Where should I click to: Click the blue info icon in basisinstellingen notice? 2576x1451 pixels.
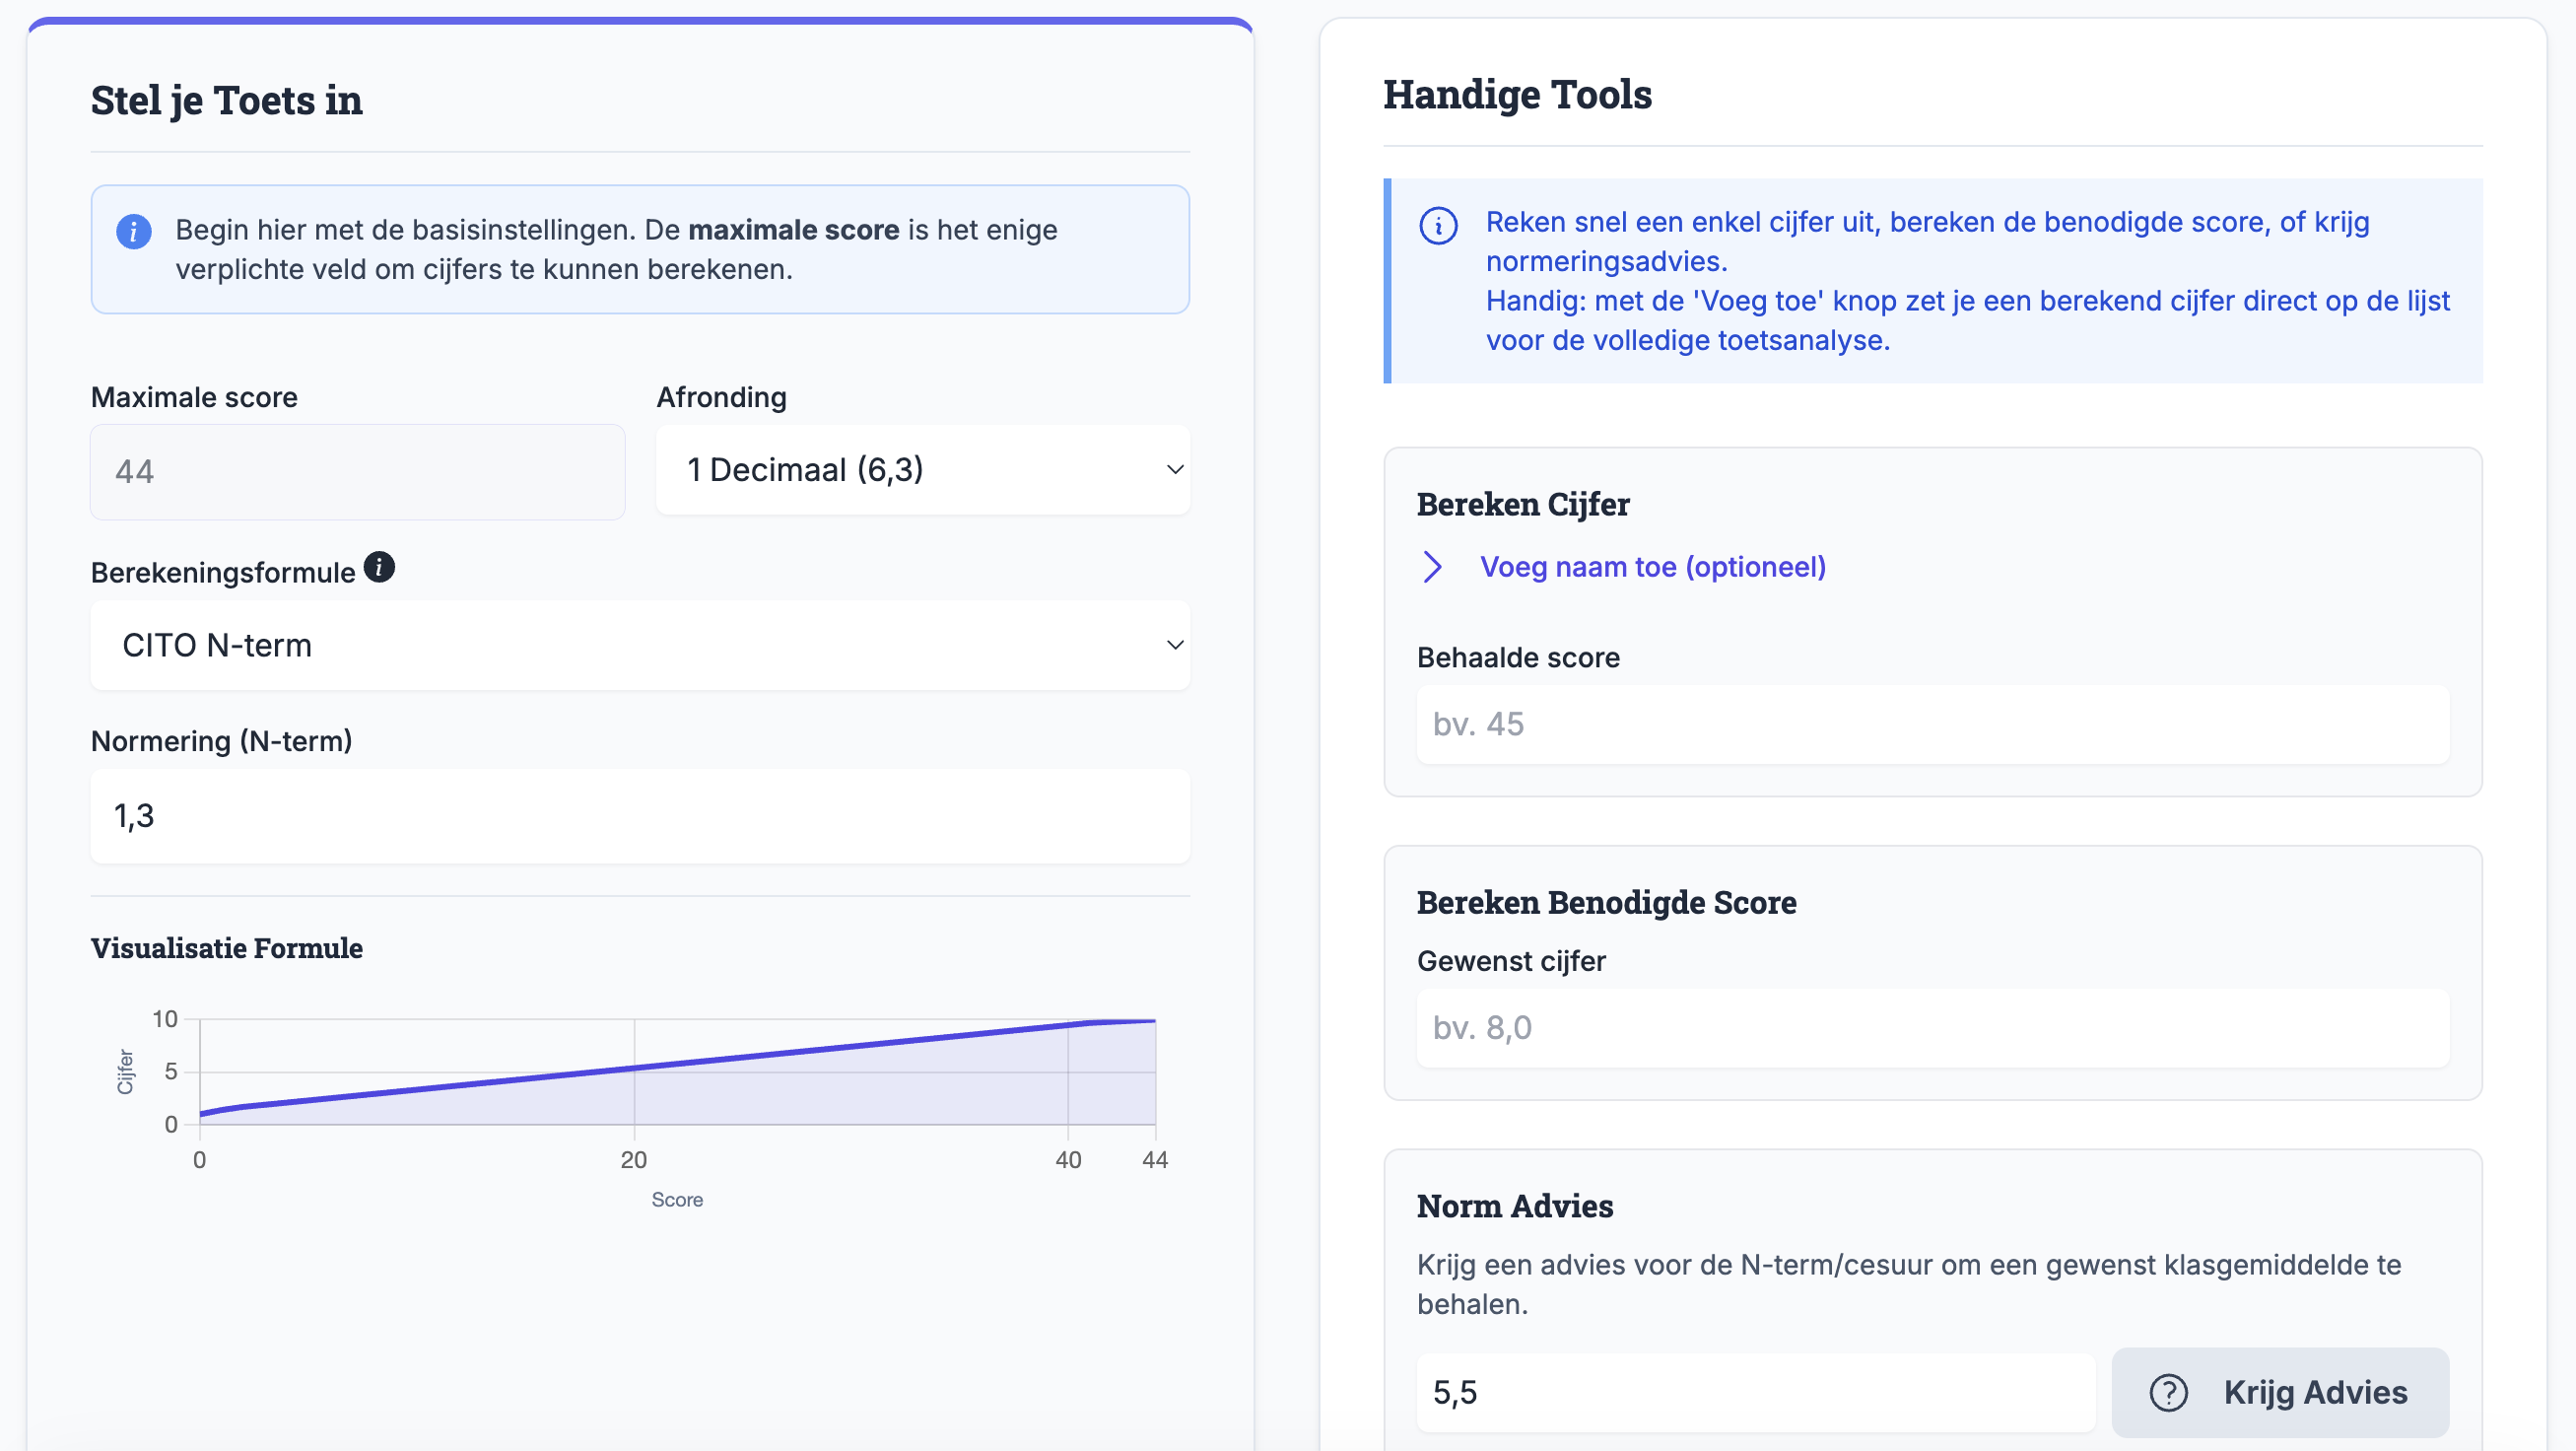[134, 231]
